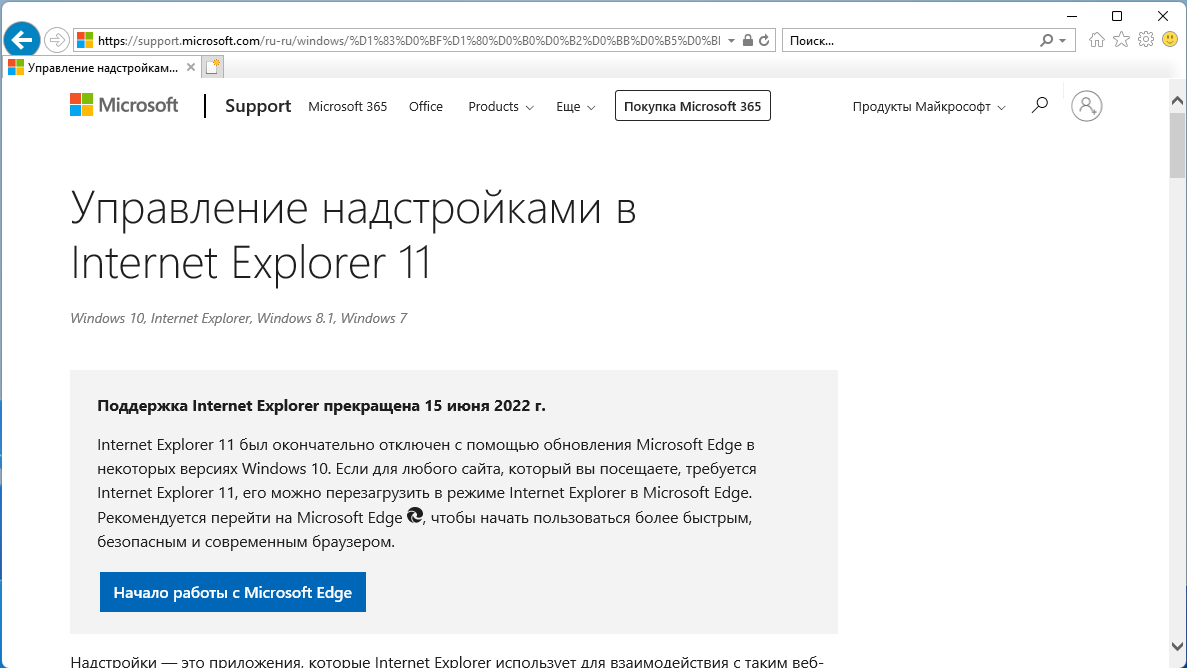Open Office menu item
This screenshot has width=1187, height=668.
(425, 107)
